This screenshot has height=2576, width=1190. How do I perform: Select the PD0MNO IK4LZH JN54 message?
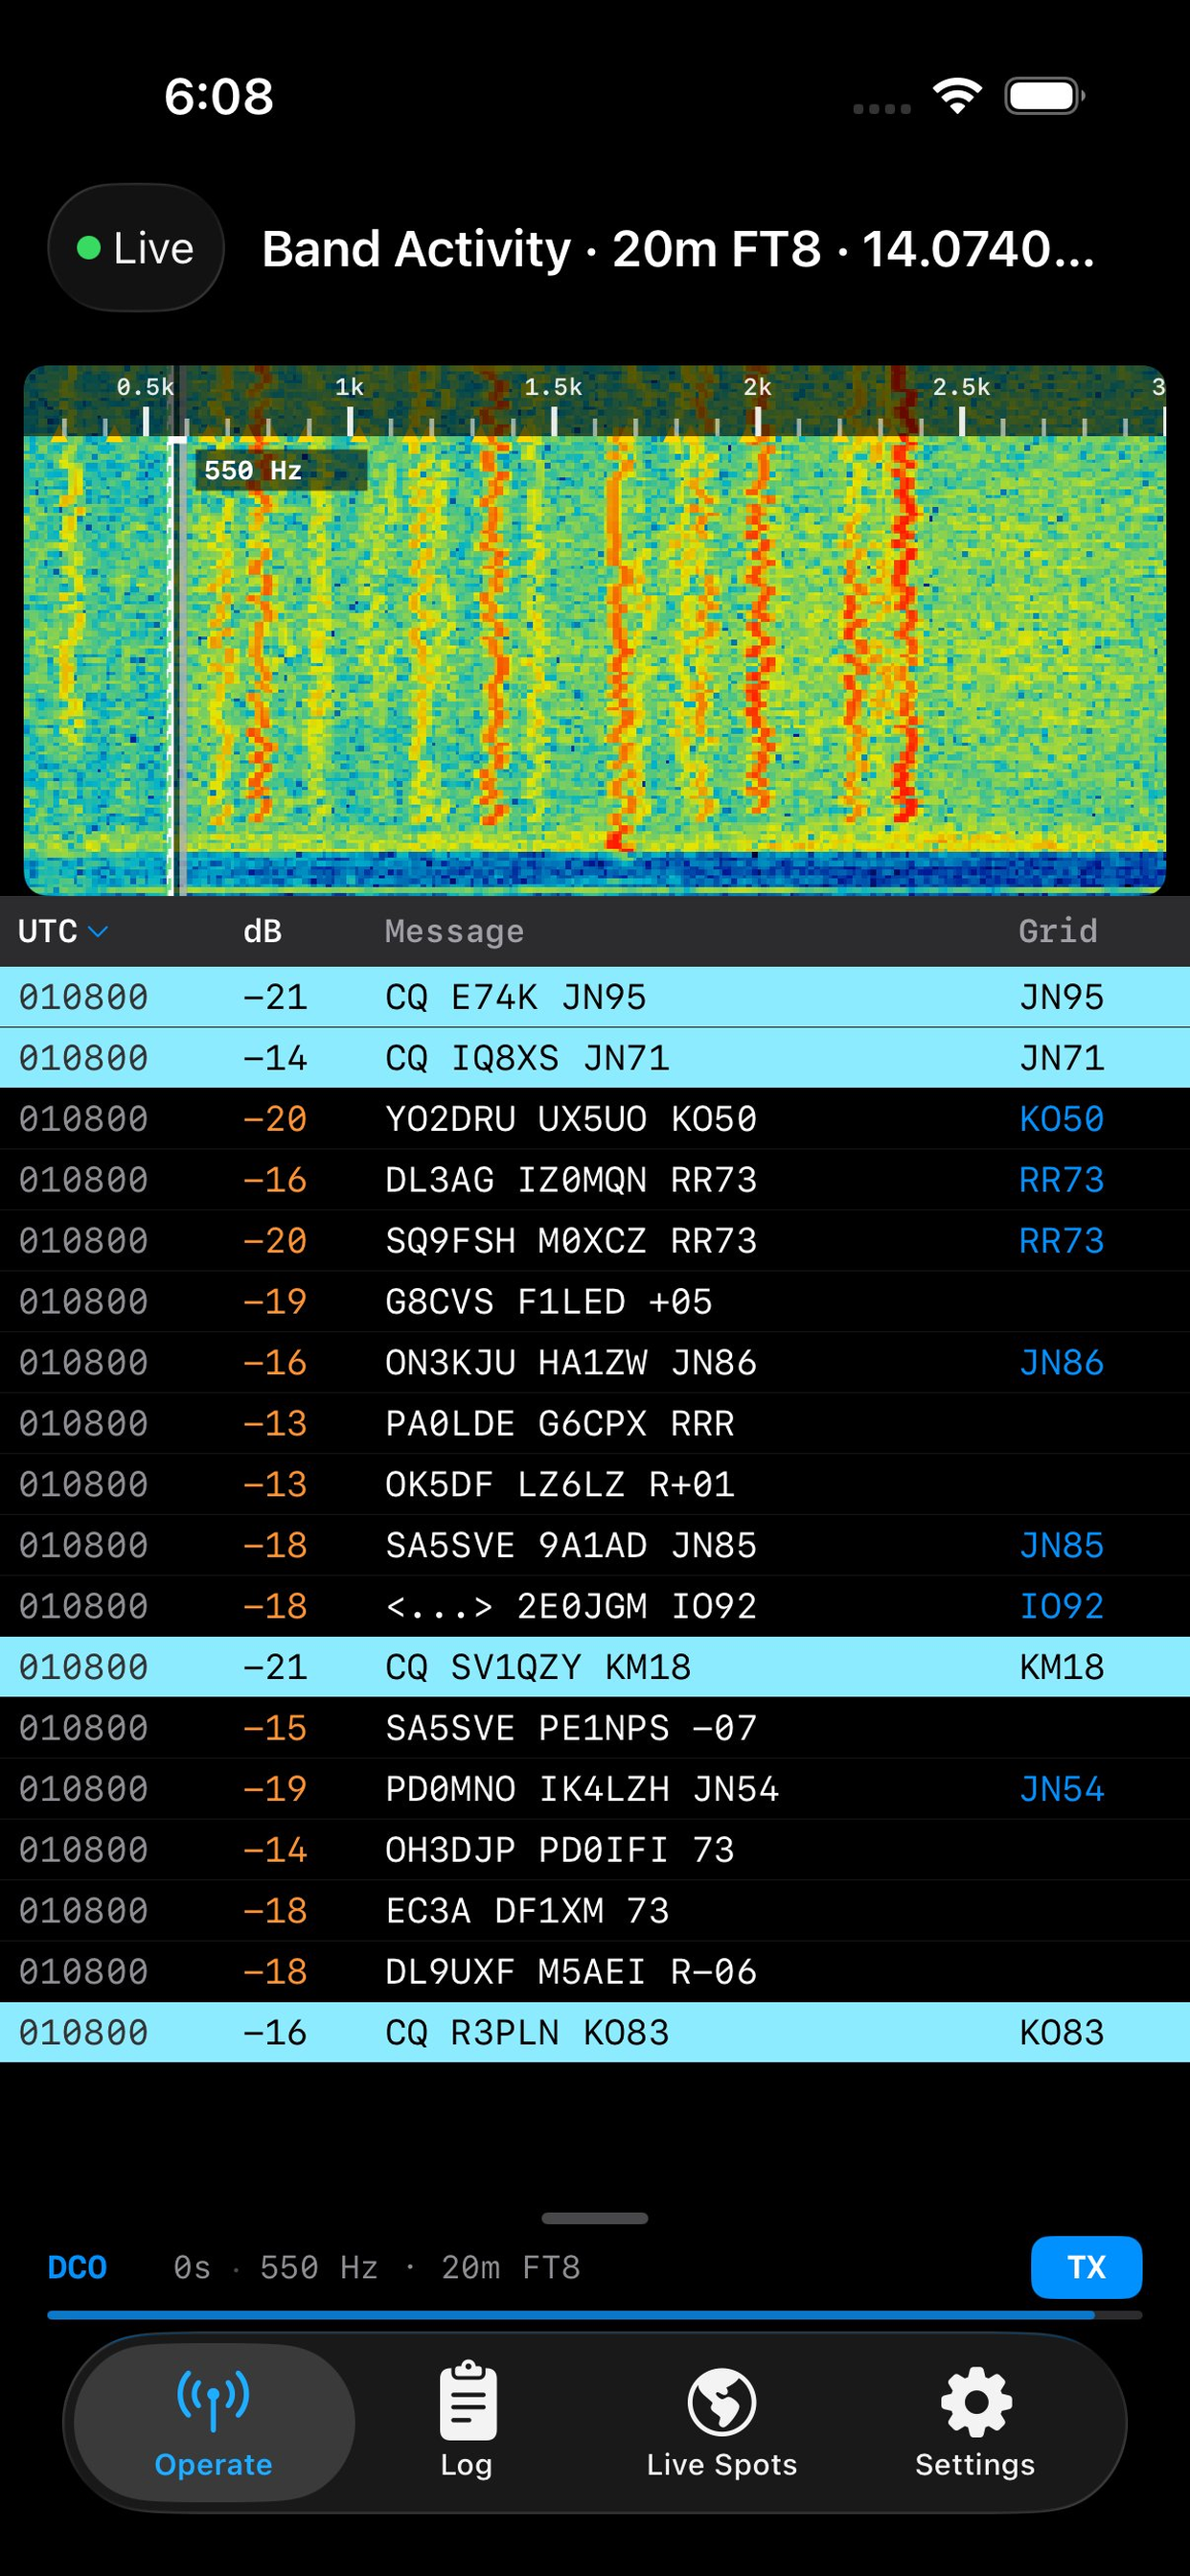pyautogui.click(x=582, y=1789)
